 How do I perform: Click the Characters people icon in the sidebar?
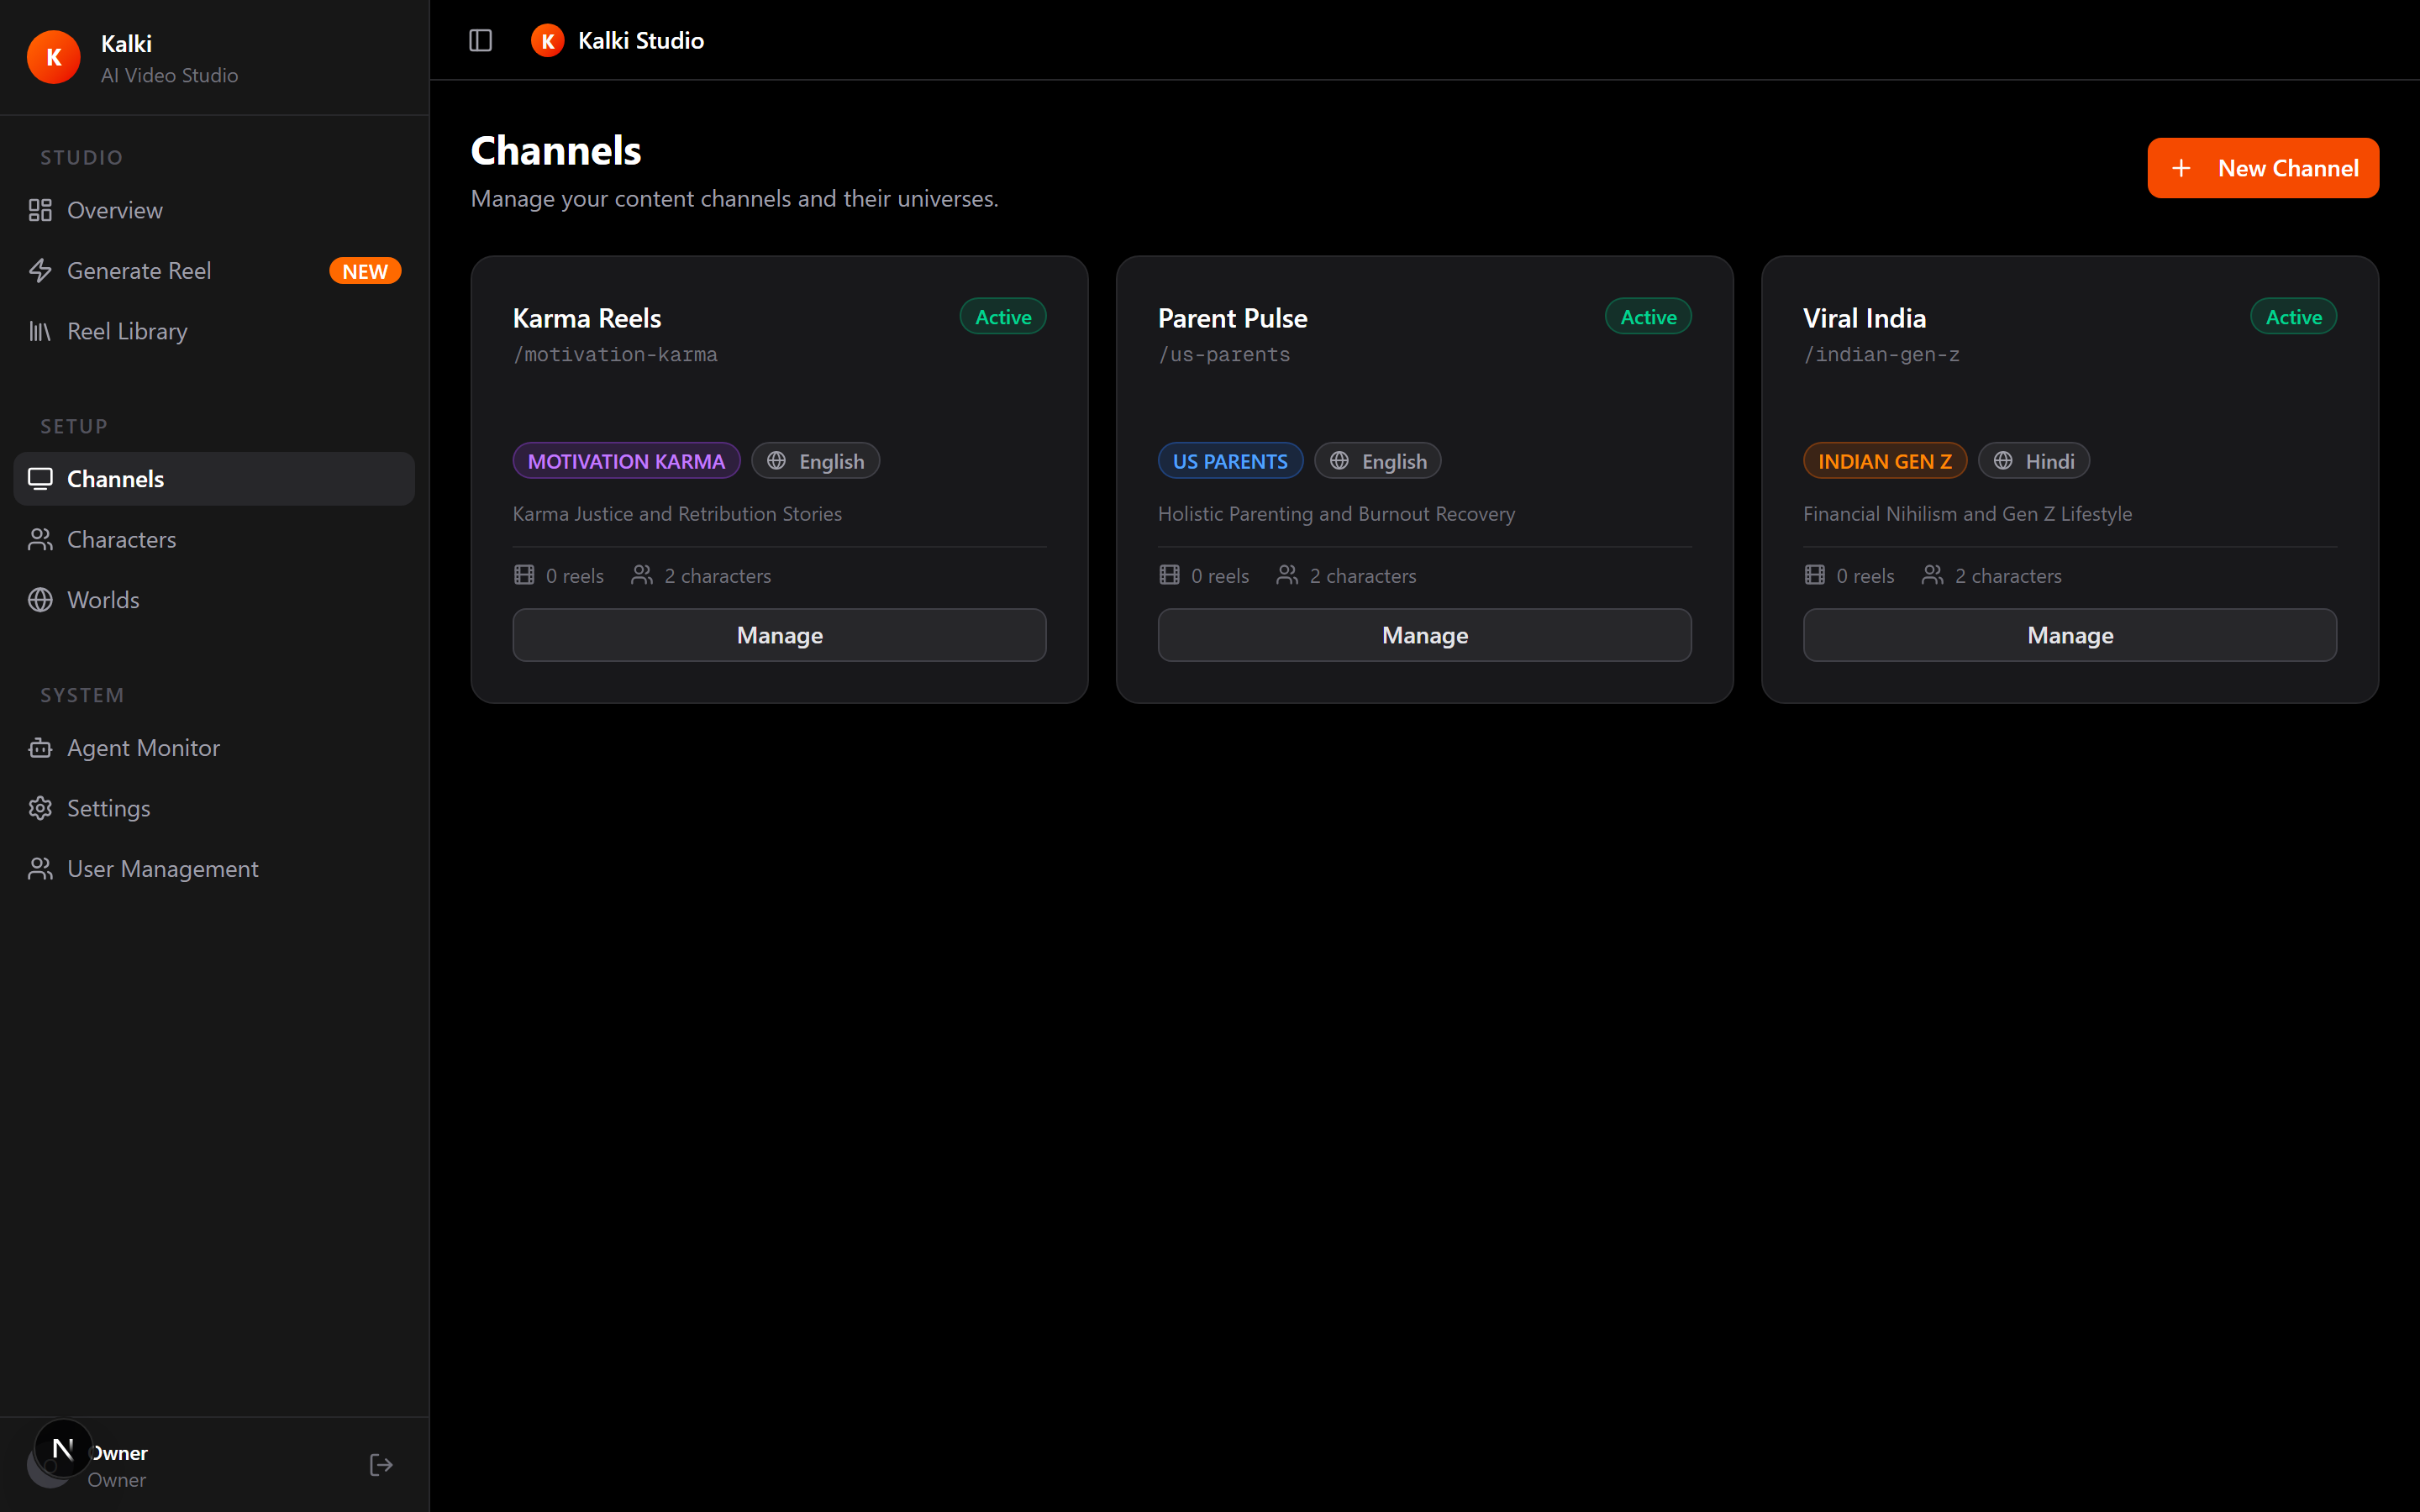pyautogui.click(x=40, y=540)
